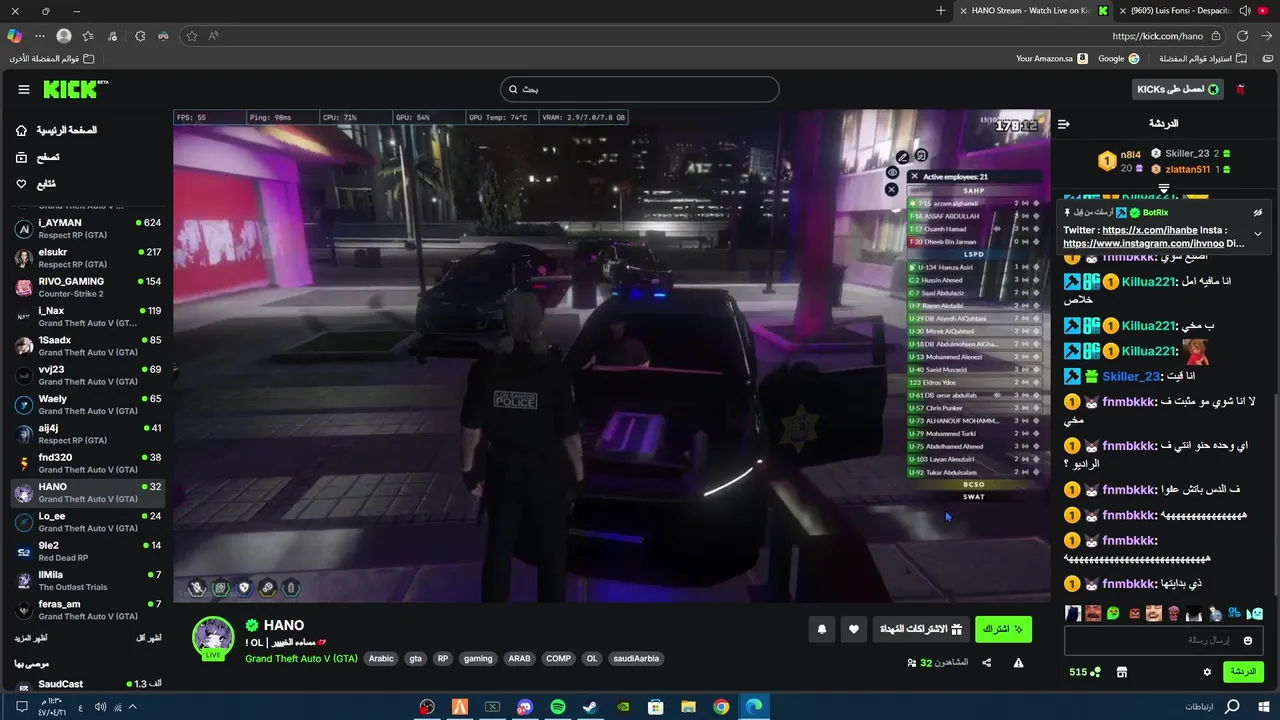Open elsukr channel in sidebar
This screenshot has width=1280, height=720.
(86, 257)
